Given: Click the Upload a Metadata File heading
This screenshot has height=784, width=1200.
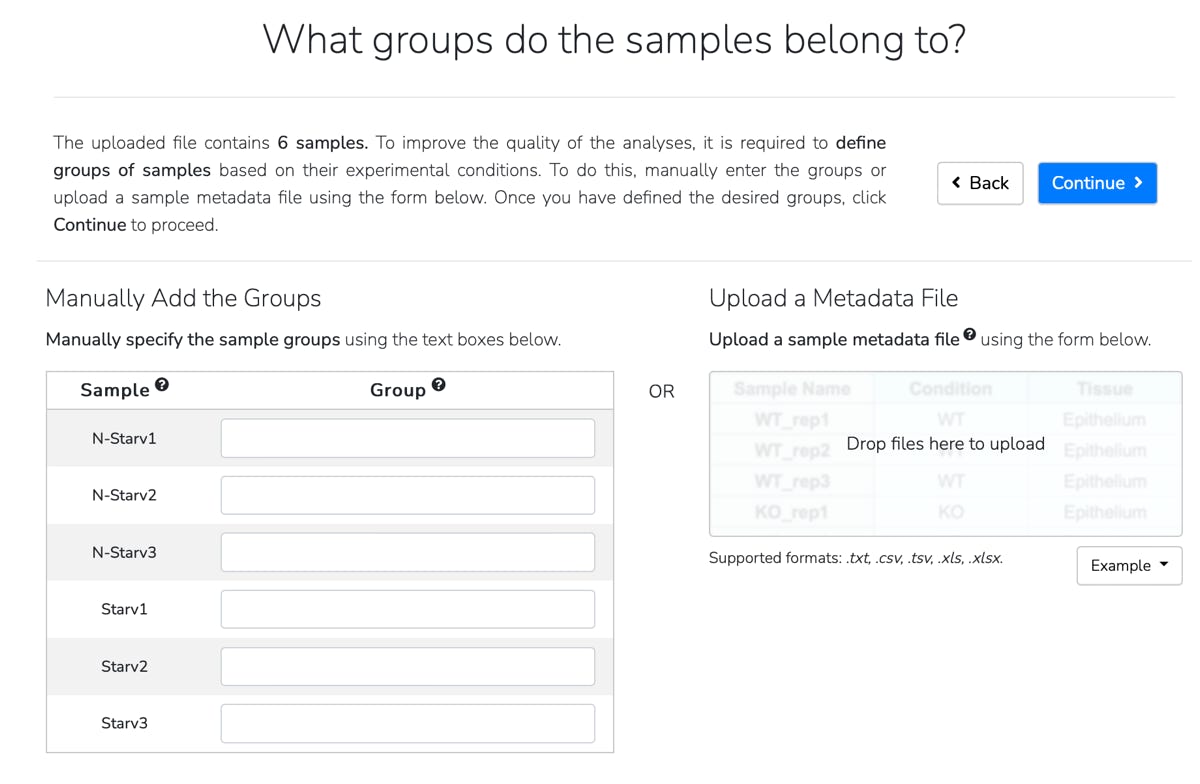Looking at the screenshot, I should tap(833, 298).
